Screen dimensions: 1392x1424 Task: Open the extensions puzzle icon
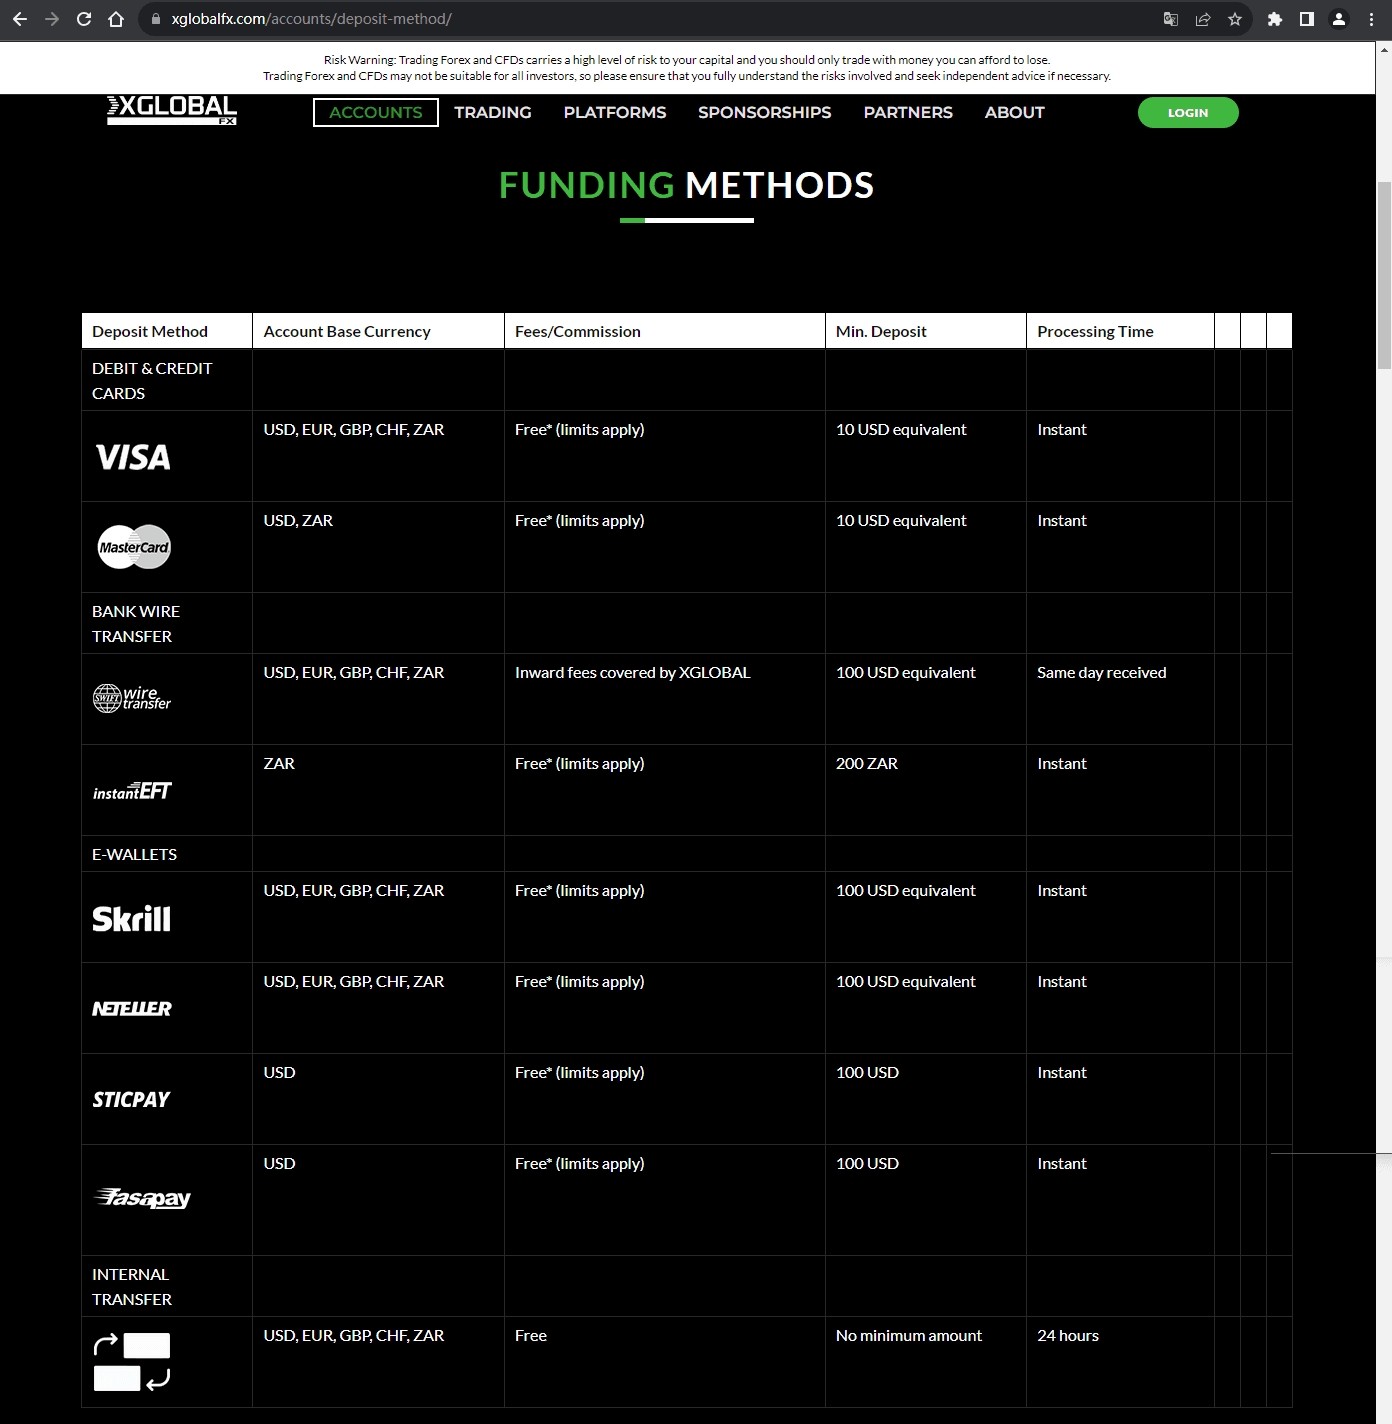tap(1275, 19)
